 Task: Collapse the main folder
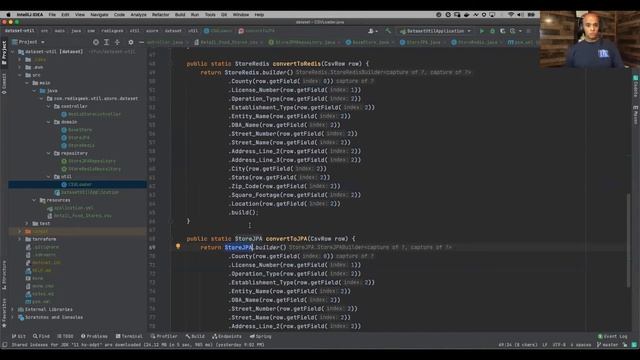click(27, 83)
